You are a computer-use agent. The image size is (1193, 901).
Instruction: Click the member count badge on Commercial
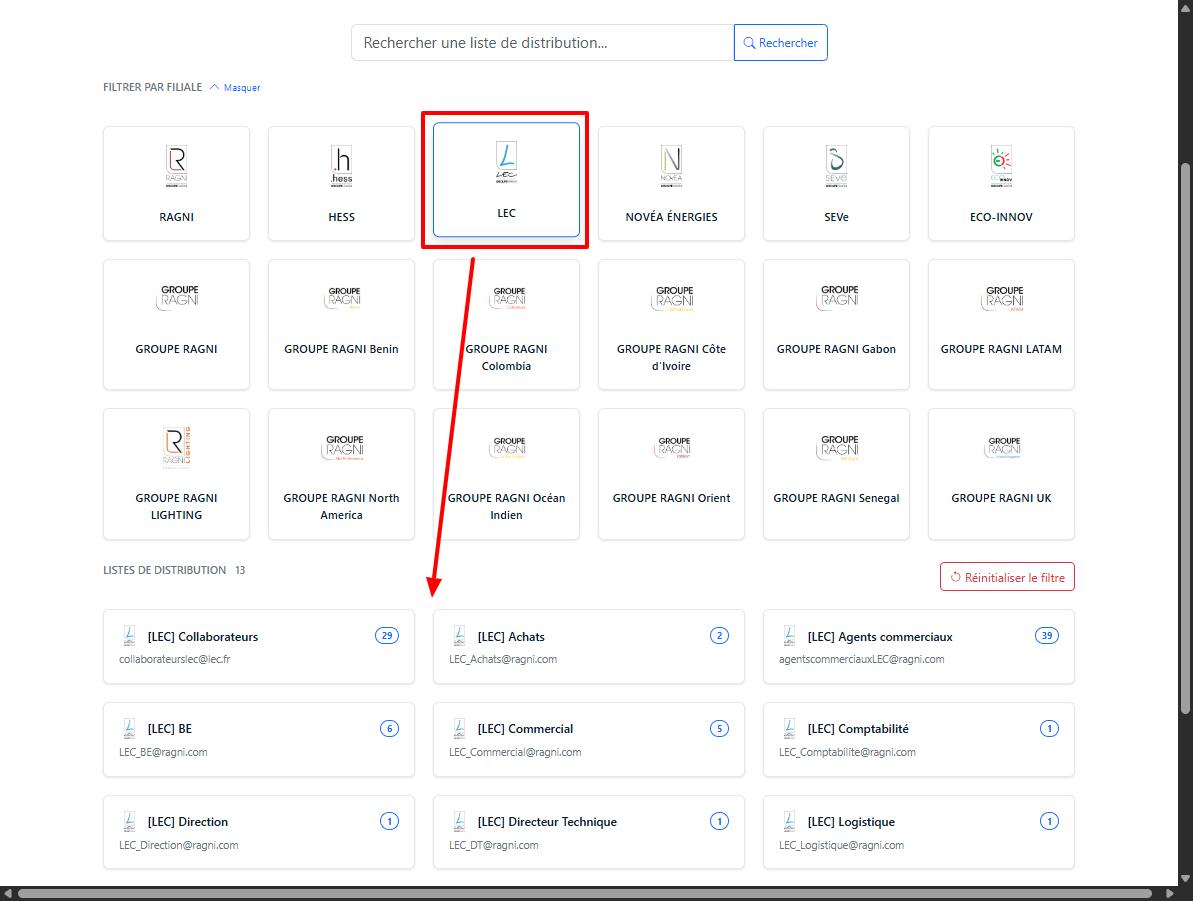[719, 728]
